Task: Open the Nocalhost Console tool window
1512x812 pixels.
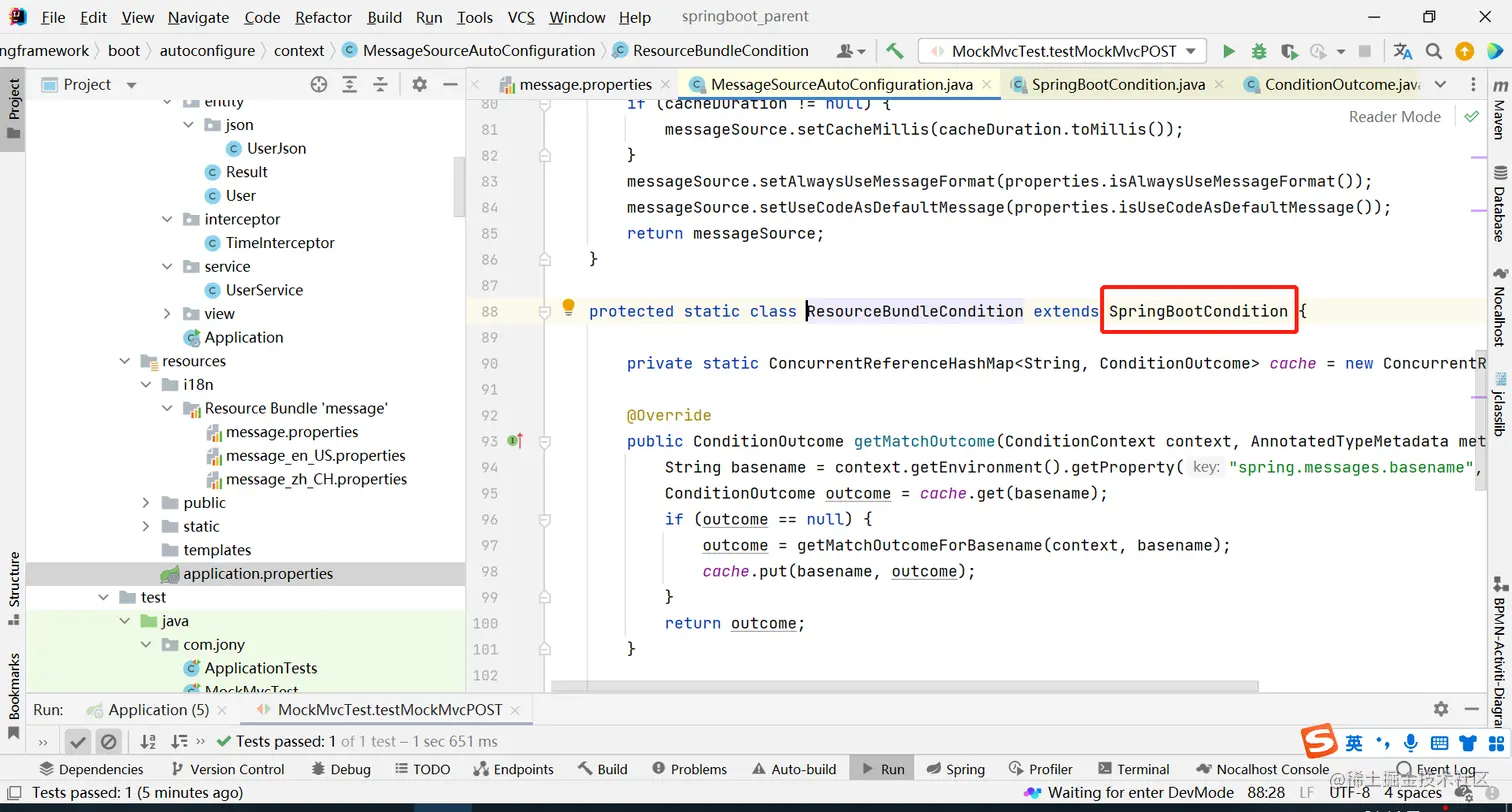Action: point(1262,769)
